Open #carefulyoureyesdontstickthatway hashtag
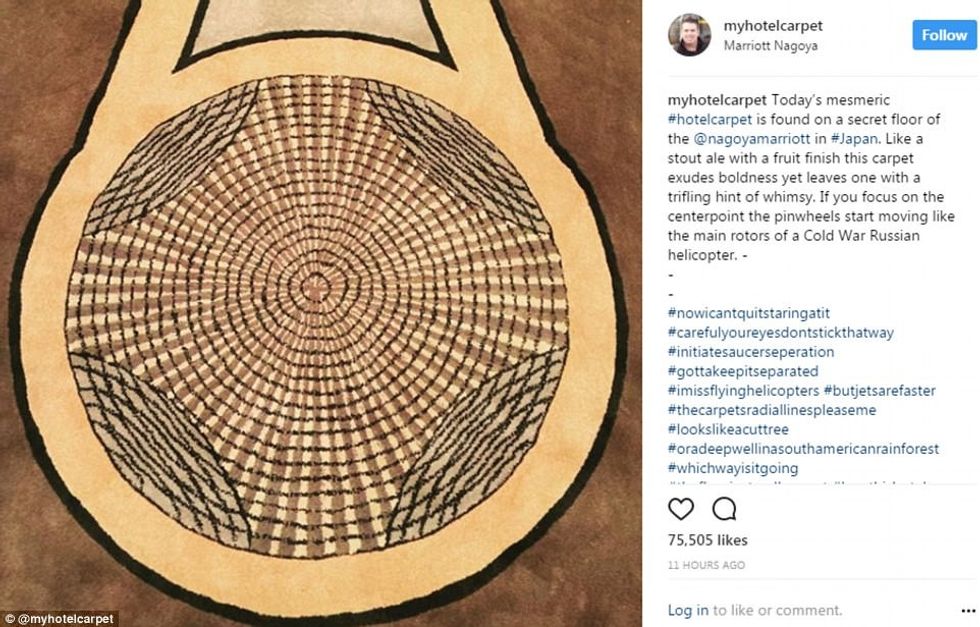The height and width of the screenshot is (627, 980). (x=781, y=333)
